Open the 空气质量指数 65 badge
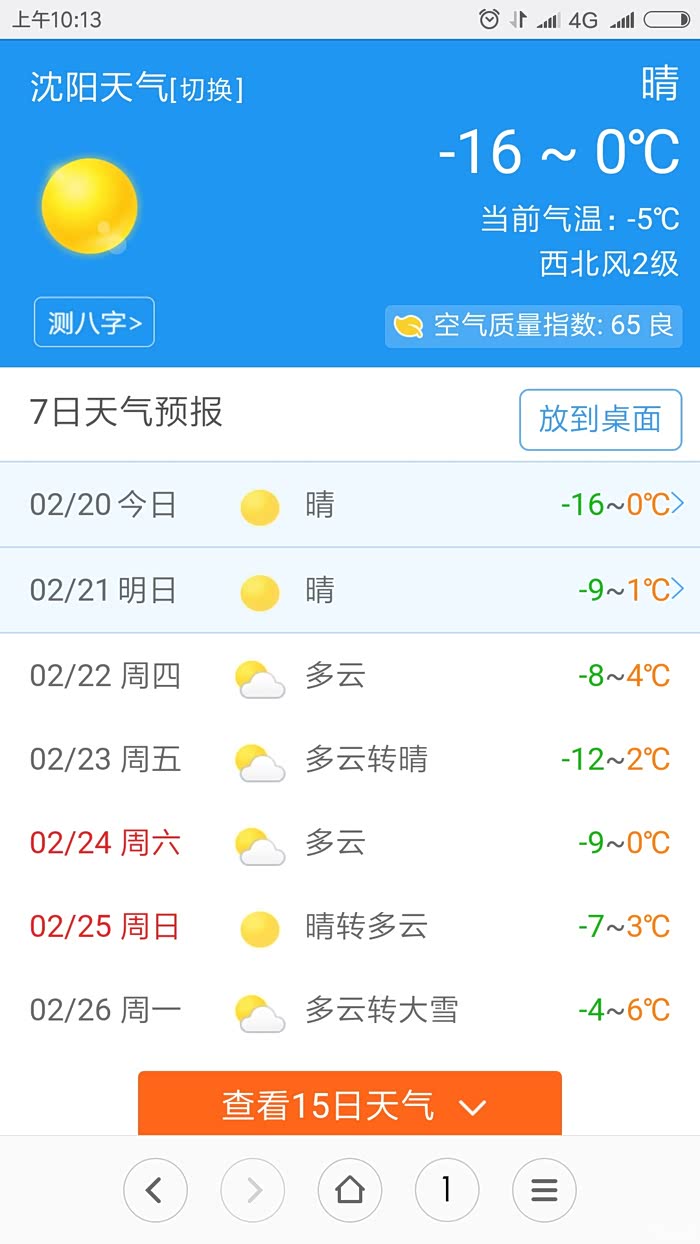The height and width of the screenshot is (1244, 700). pyautogui.click(x=532, y=326)
